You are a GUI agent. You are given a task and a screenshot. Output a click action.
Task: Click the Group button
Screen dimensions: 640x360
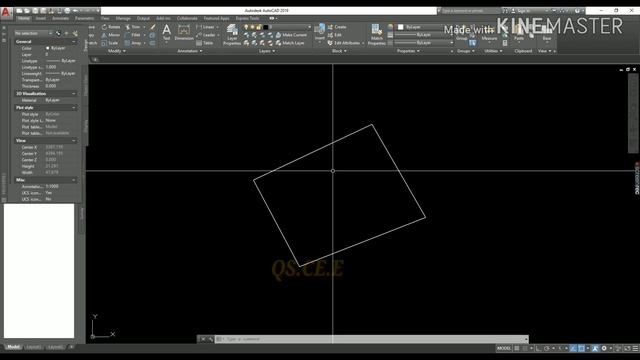tap(462, 33)
